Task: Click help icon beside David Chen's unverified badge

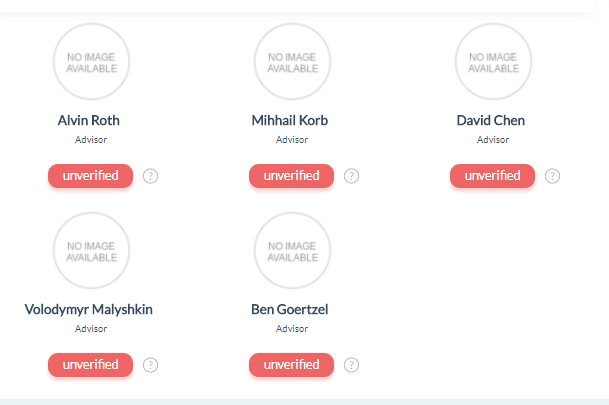Action: pyautogui.click(x=552, y=176)
